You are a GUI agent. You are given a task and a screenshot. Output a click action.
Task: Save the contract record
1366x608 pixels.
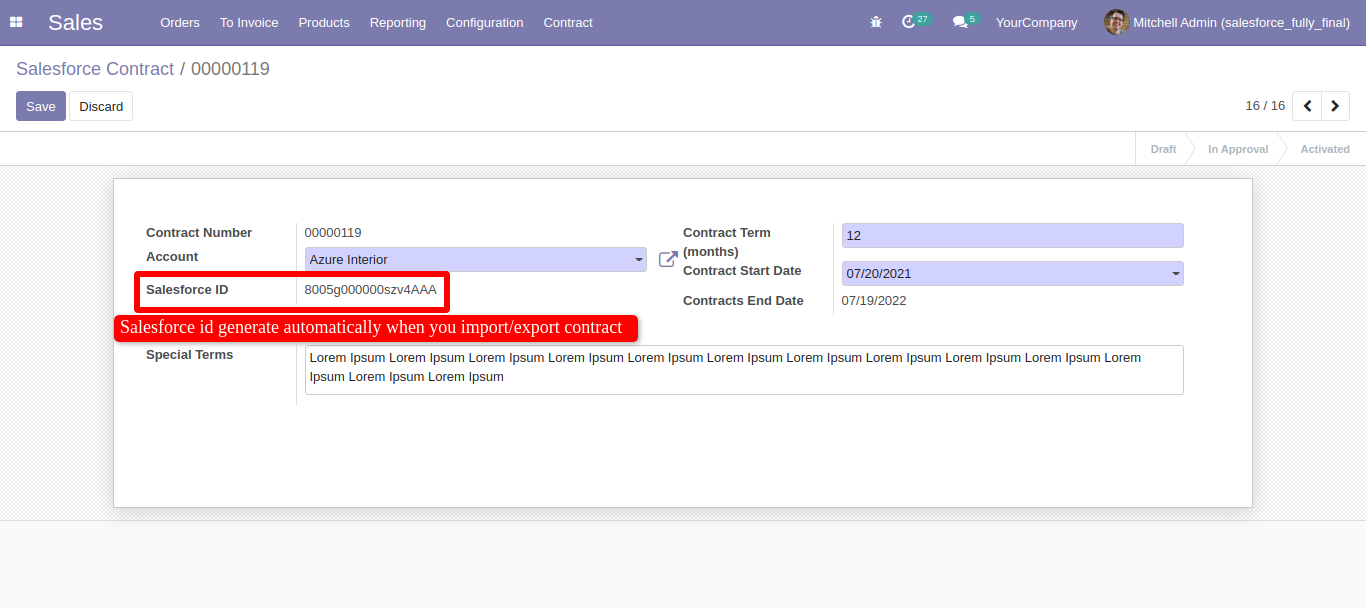[41, 106]
